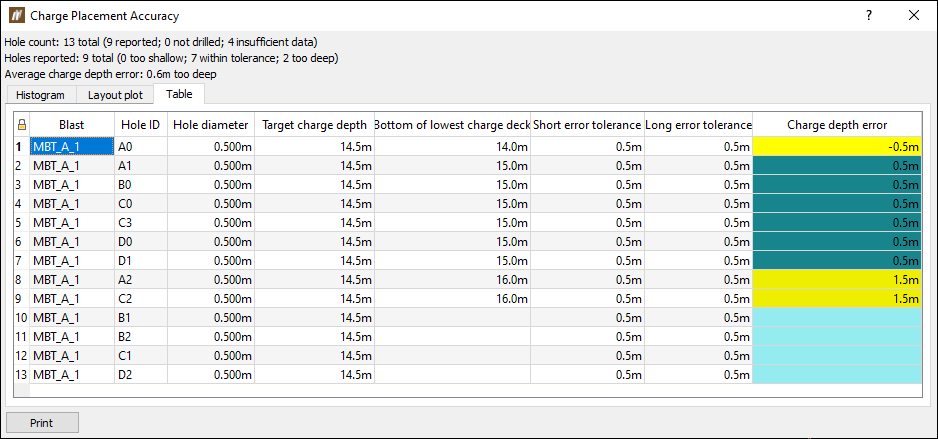Click Hole ID cell B2
The height and width of the screenshot is (439, 938).
tap(141, 337)
